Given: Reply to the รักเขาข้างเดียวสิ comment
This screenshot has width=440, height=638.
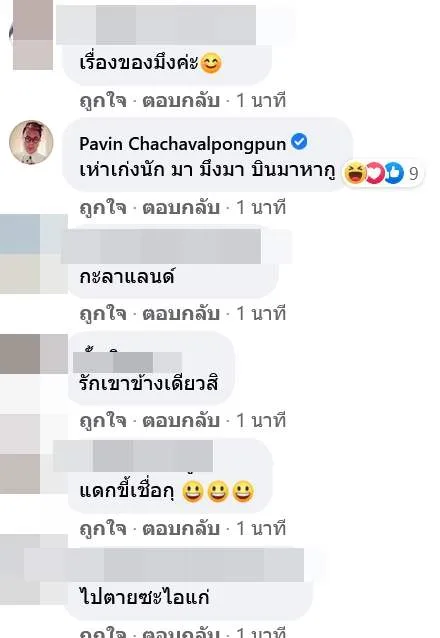Looking at the screenshot, I should coord(181,421).
